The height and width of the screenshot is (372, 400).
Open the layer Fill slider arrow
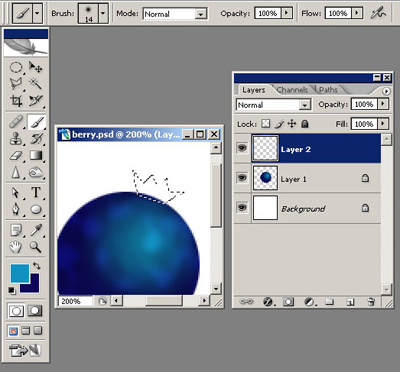click(x=383, y=124)
